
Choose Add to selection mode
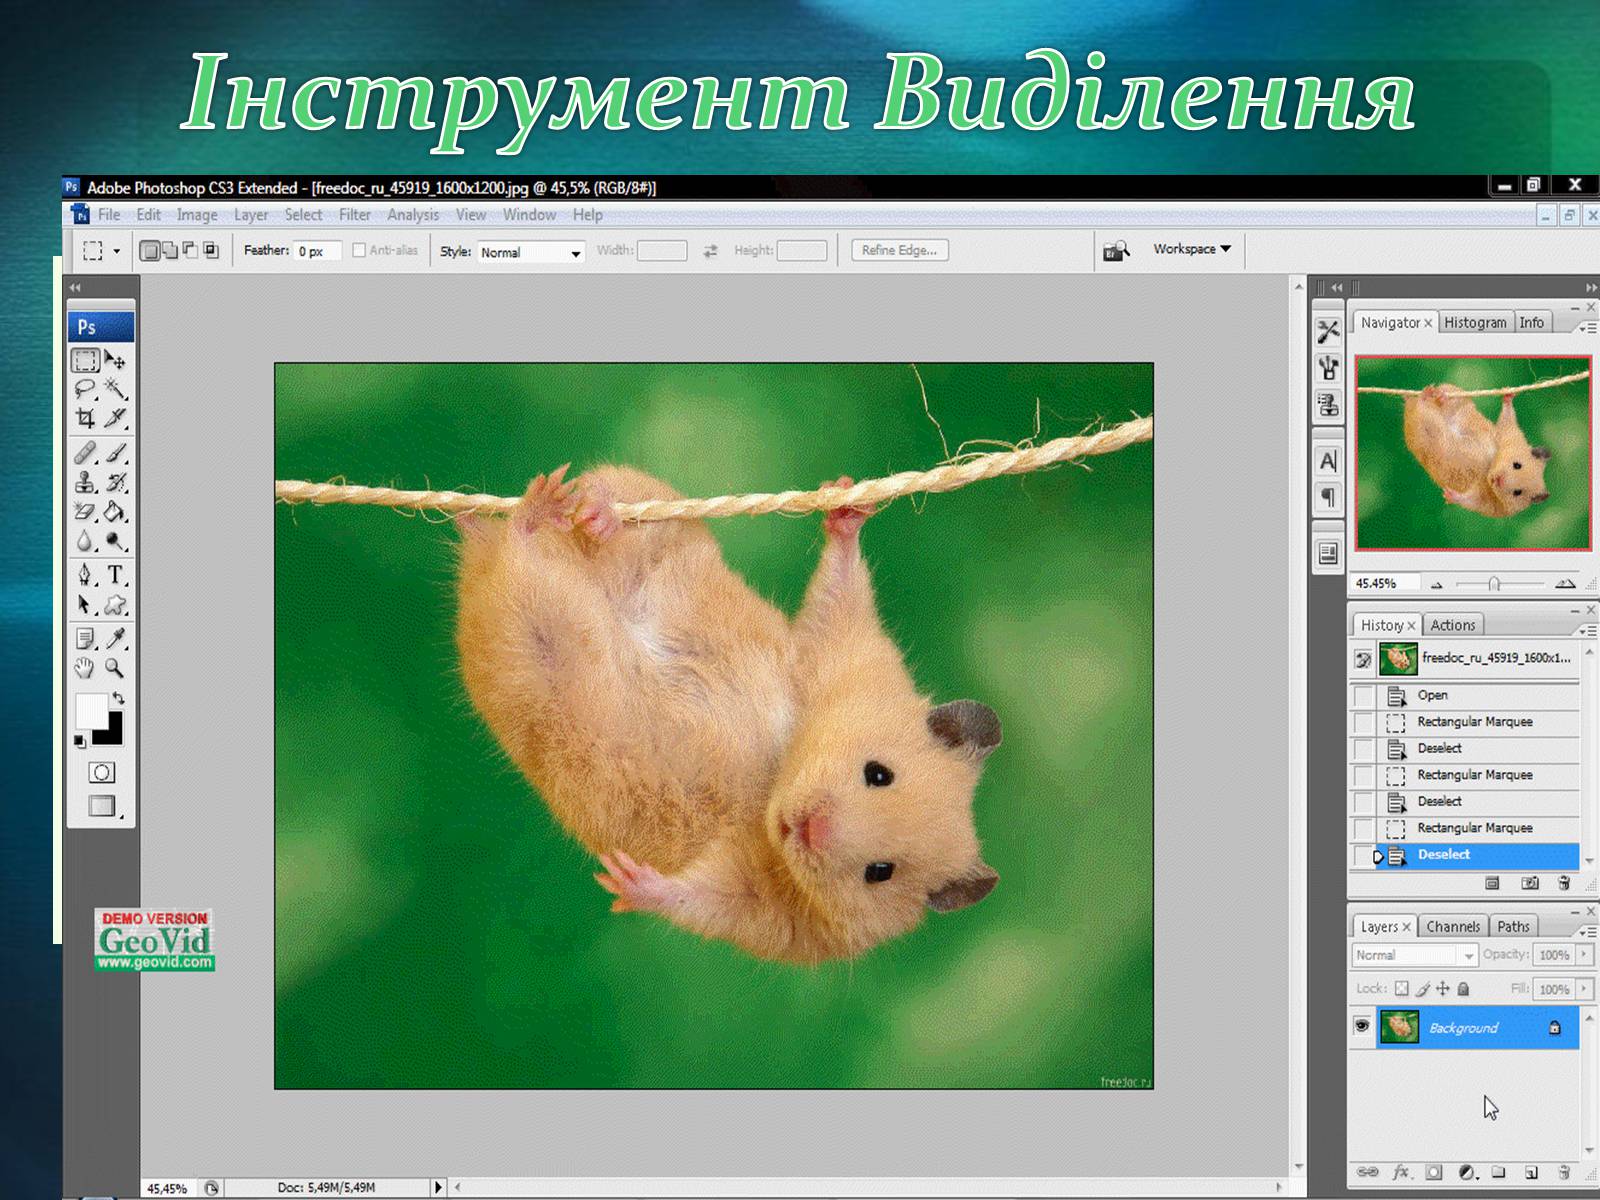click(x=170, y=250)
